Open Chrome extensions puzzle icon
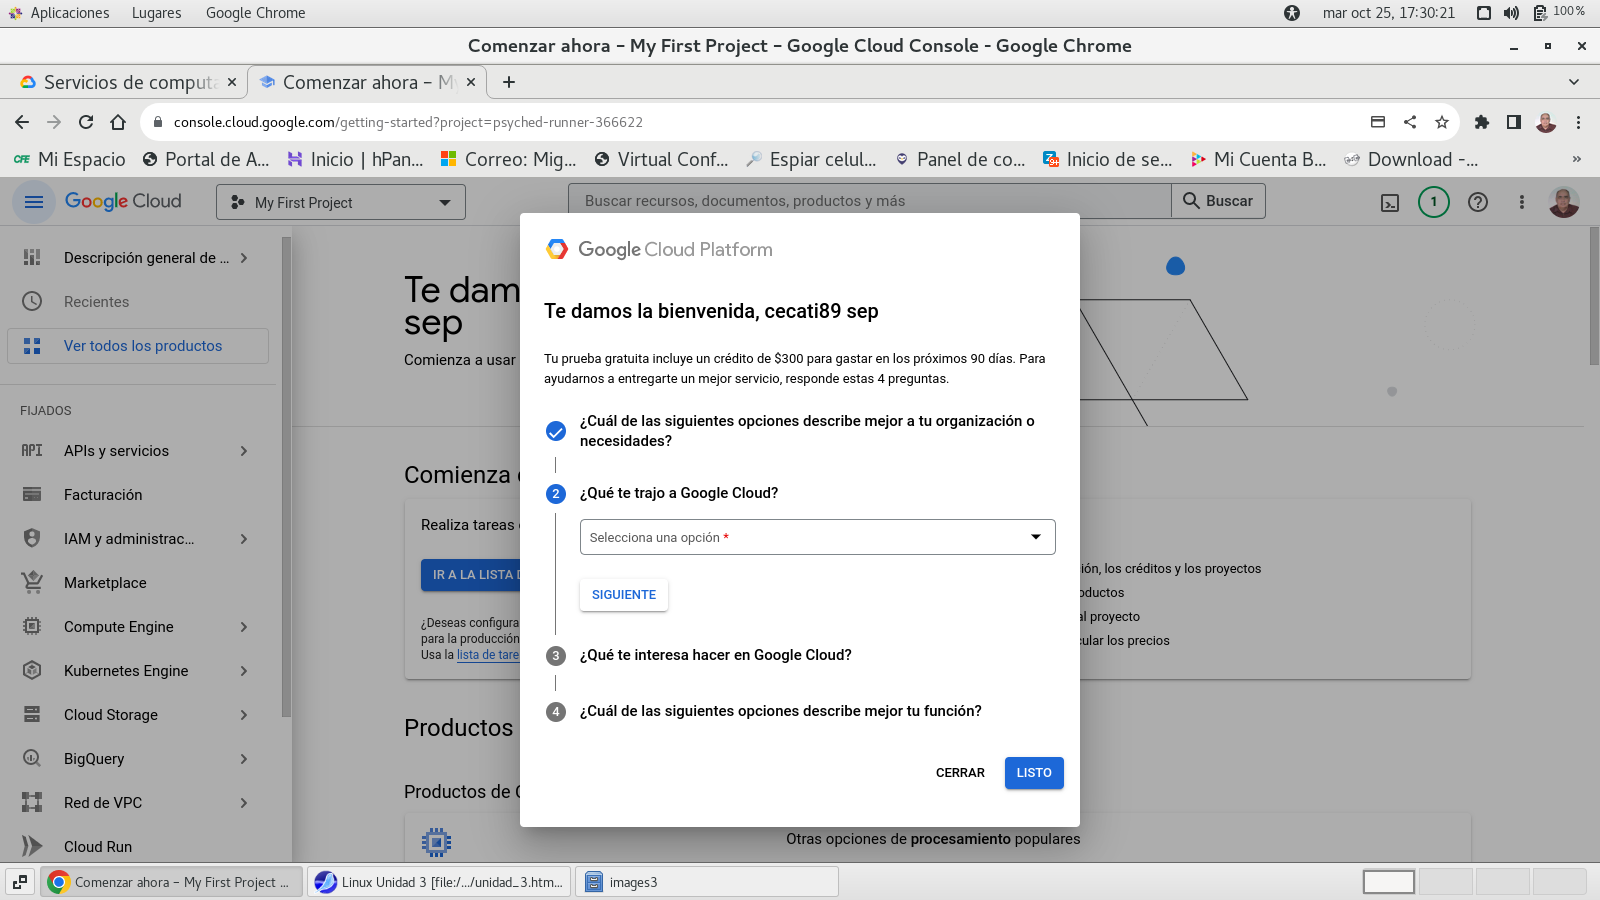This screenshot has height=900, width=1600. pyautogui.click(x=1482, y=122)
